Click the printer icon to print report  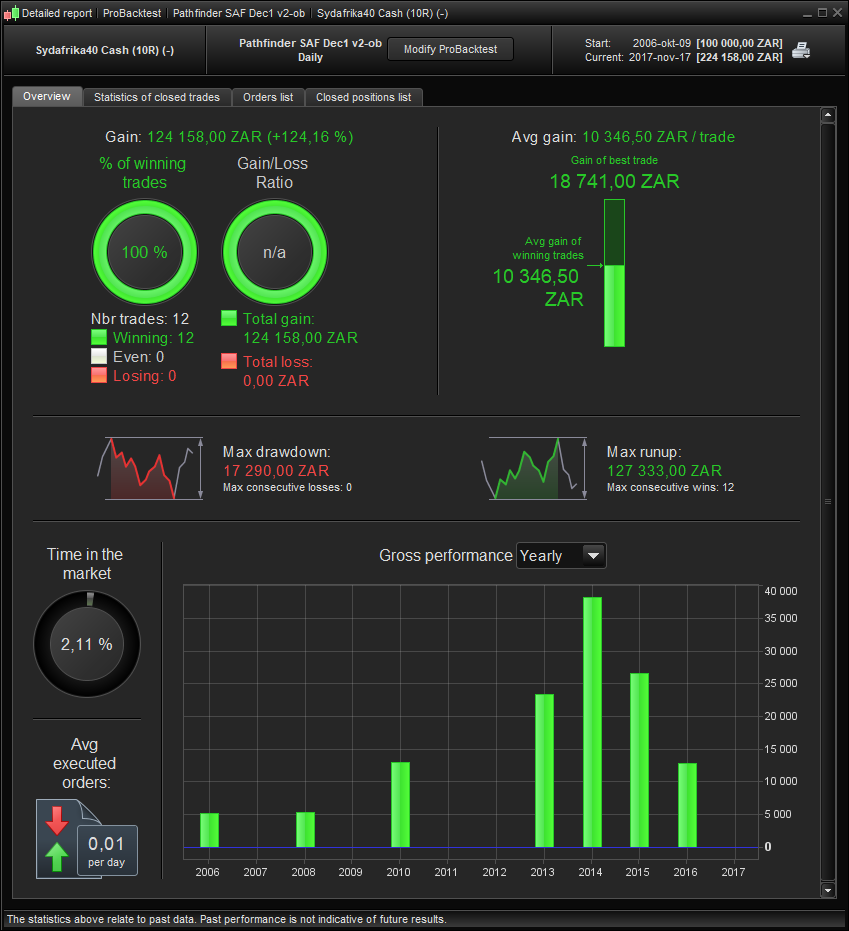[801, 50]
